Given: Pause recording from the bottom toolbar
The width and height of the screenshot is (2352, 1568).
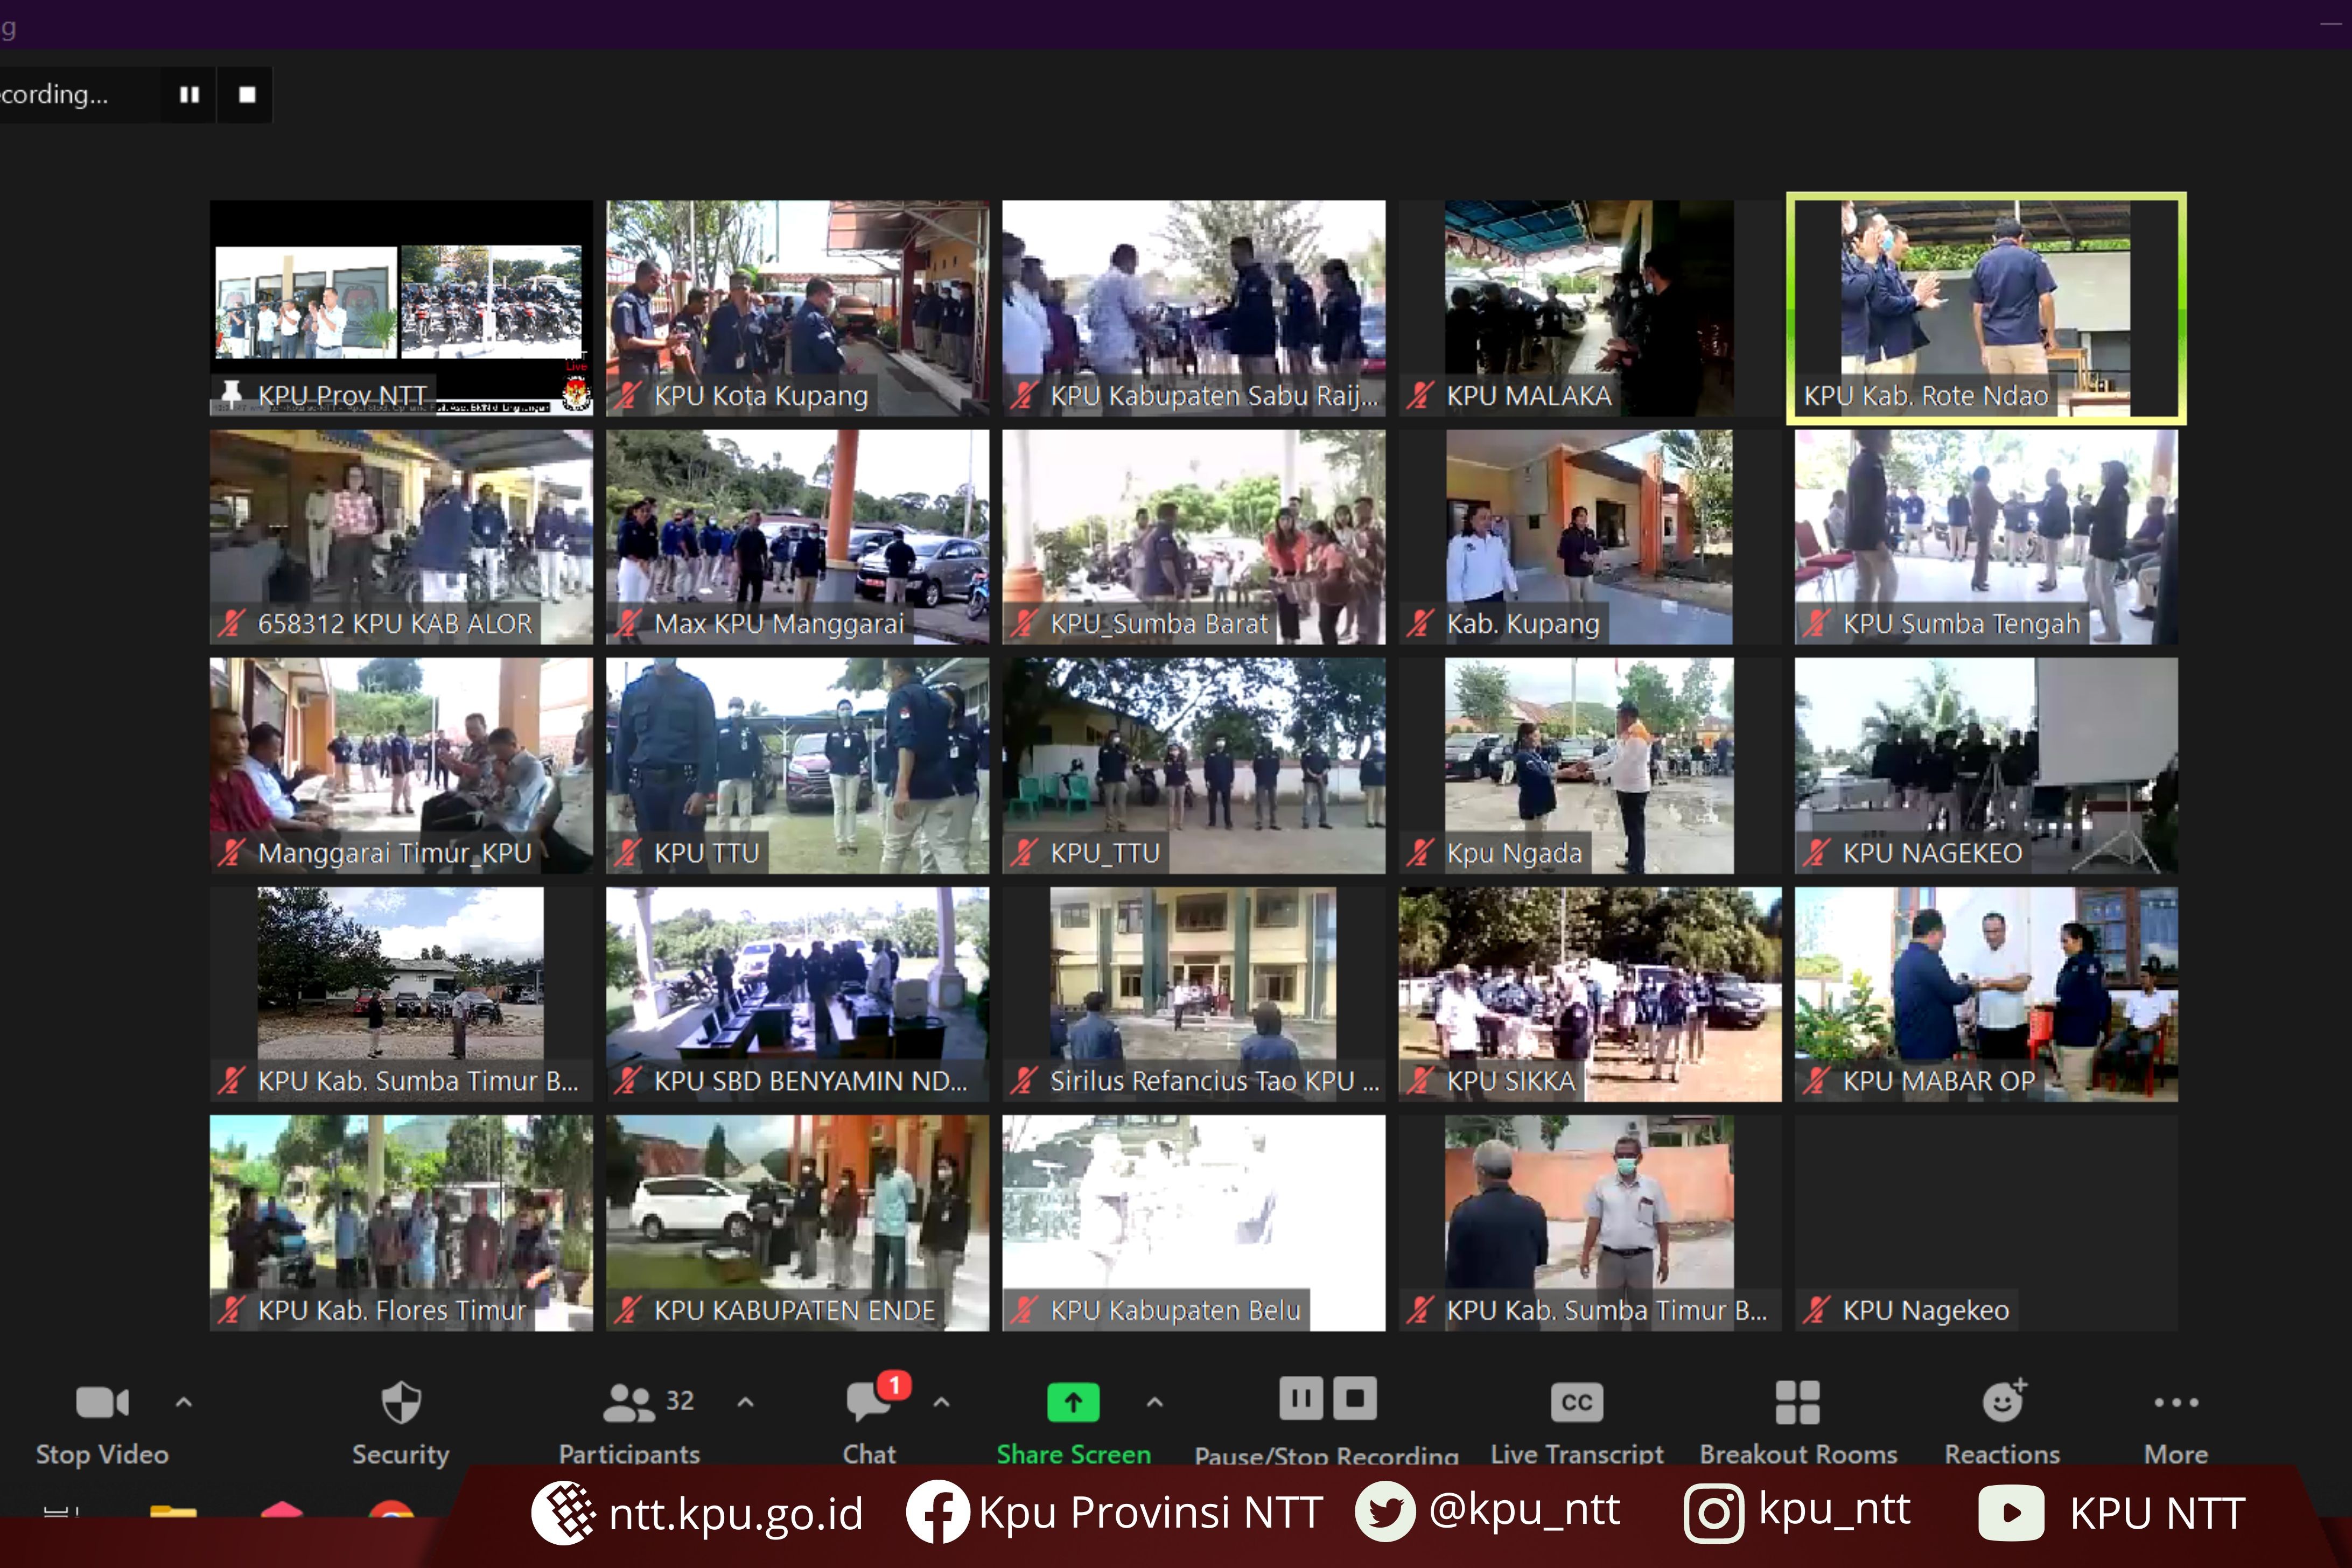Looking at the screenshot, I should [1301, 1398].
